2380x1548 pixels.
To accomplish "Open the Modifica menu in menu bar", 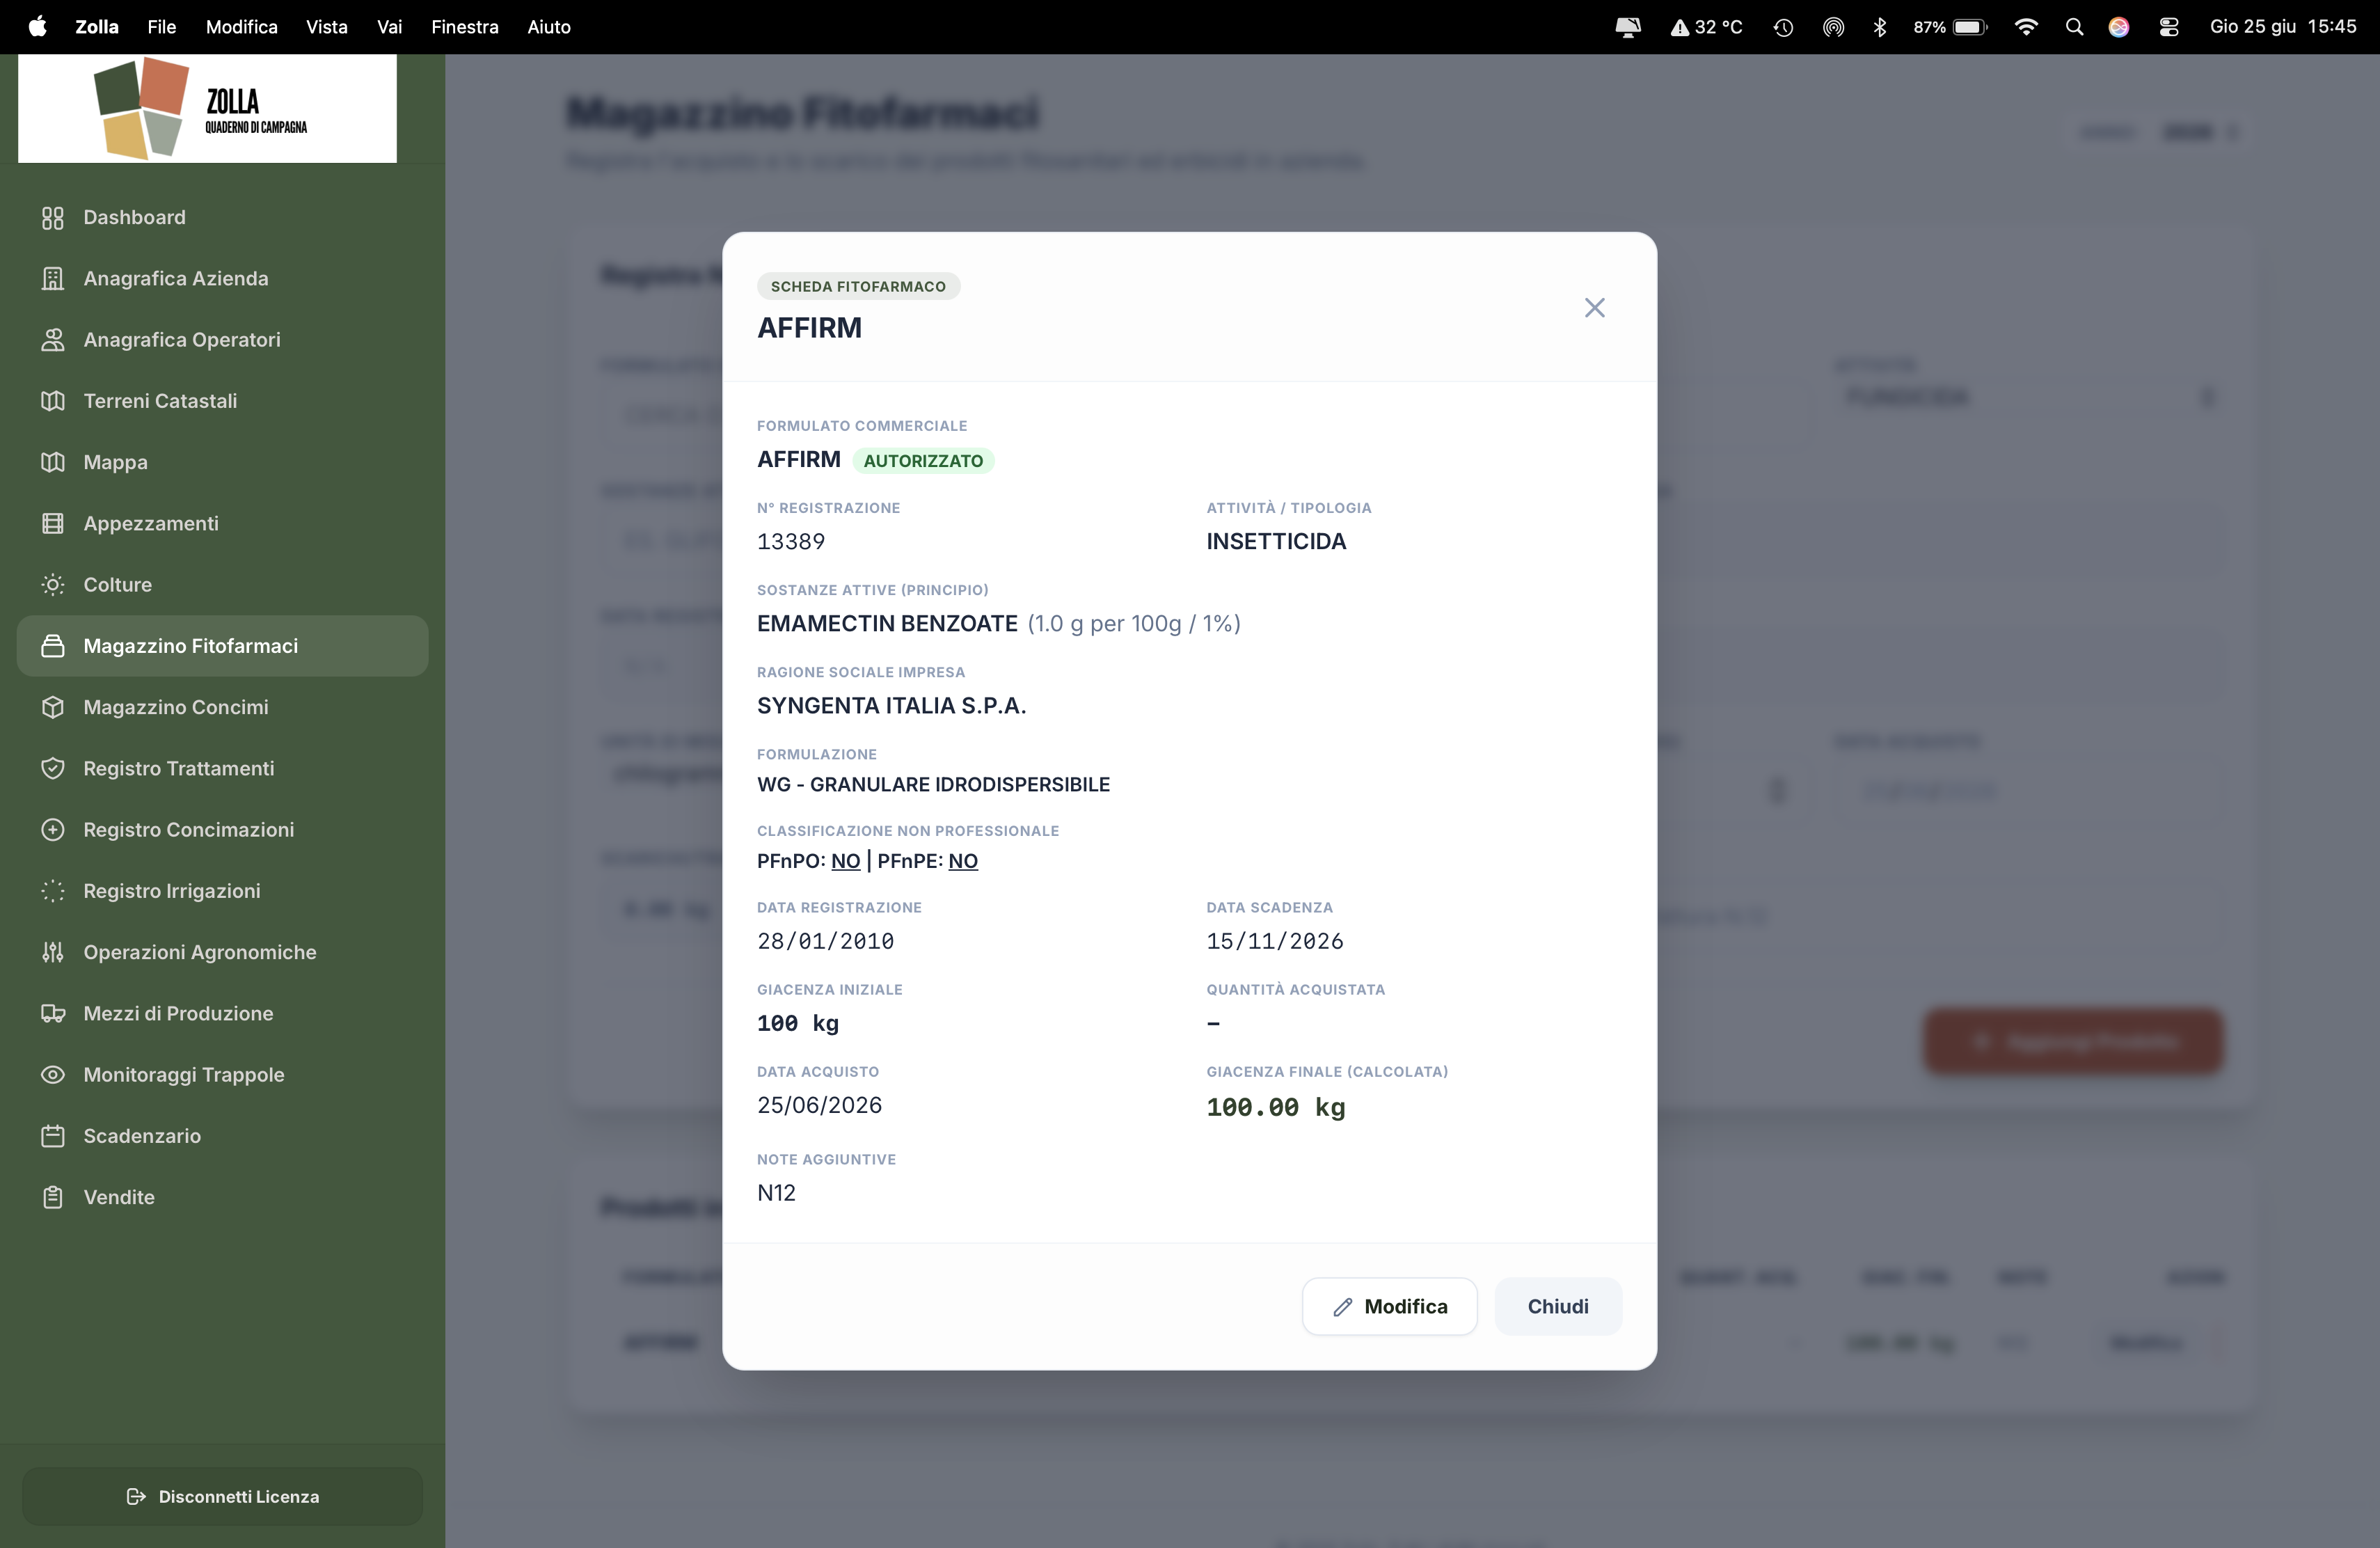I will tap(242, 27).
